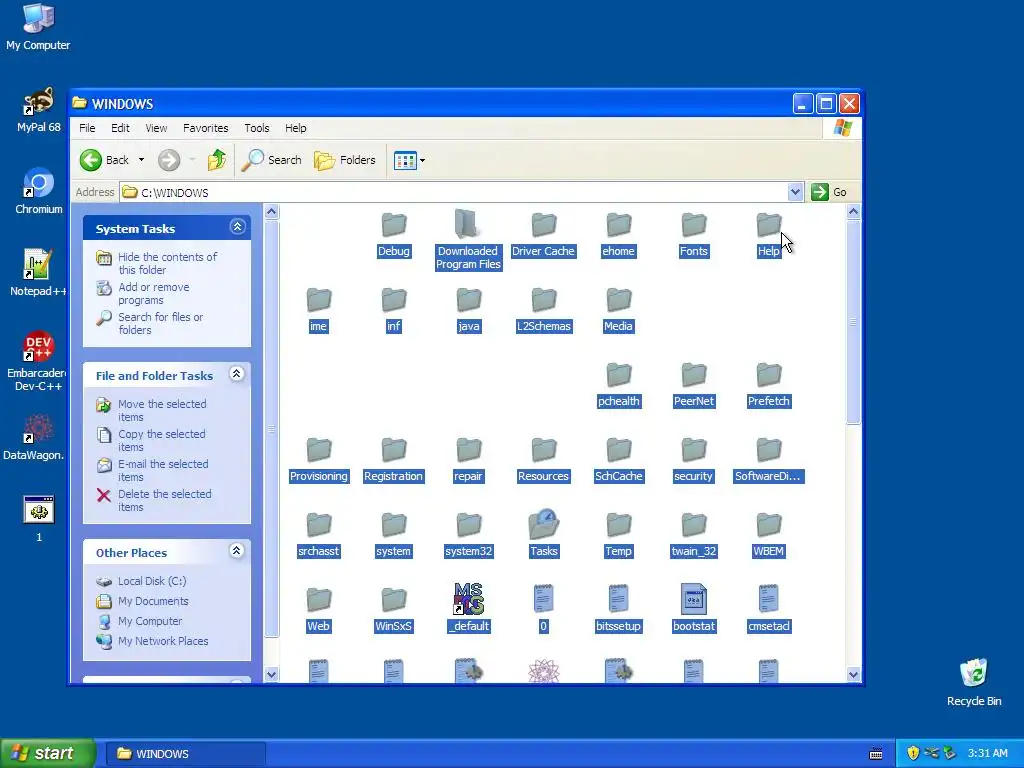The height and width of the screenshot is (768, 1024).
Task: Click the Tasks scheduled folder icon
Action: tap(543, 525)
